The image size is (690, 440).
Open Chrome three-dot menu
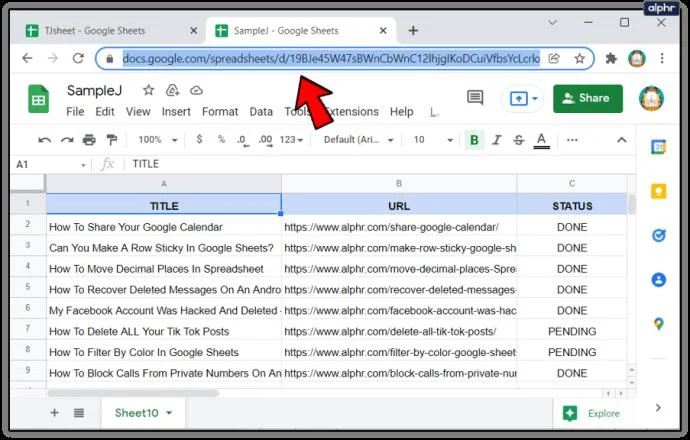[x=662, y=58]
